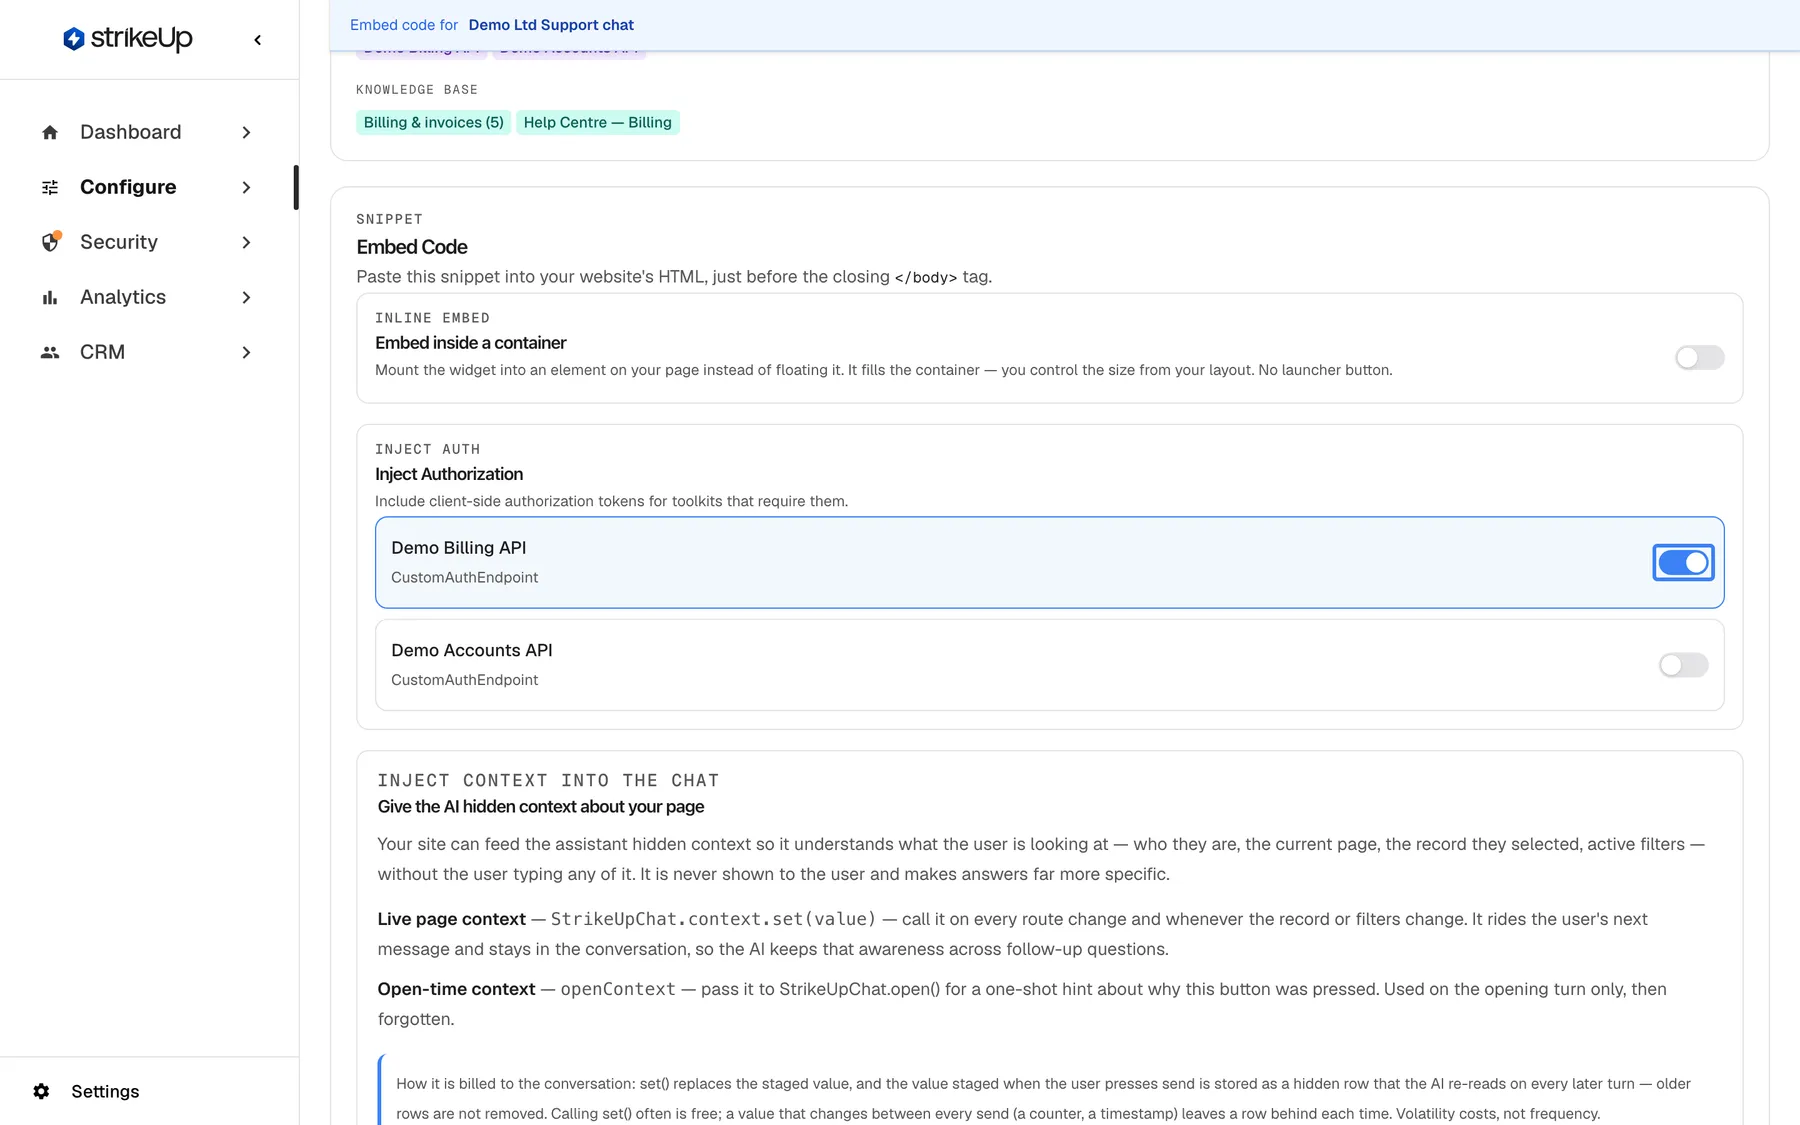Click the Security shield icon
This screenshot has height=1125, width=1800.
[x=50, y=242]
